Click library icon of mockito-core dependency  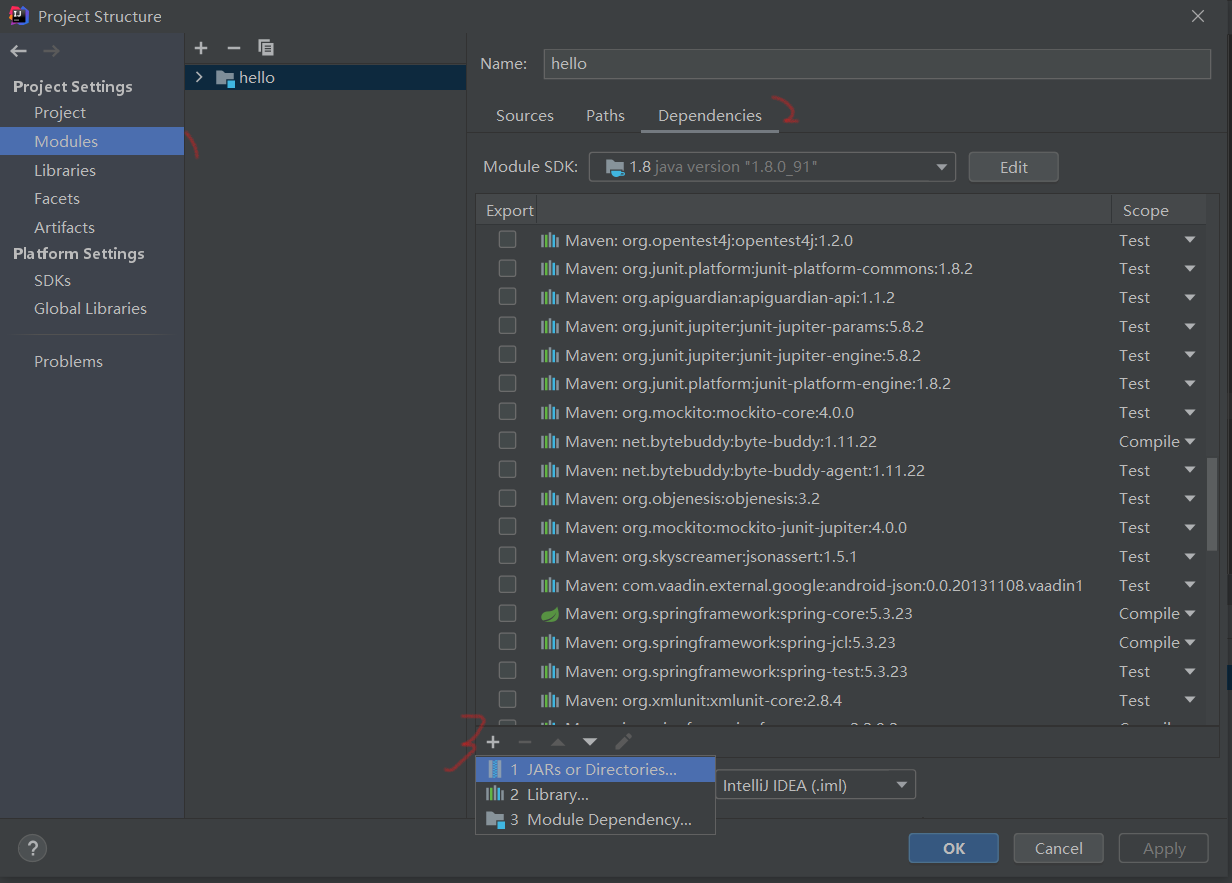point(550,412)
